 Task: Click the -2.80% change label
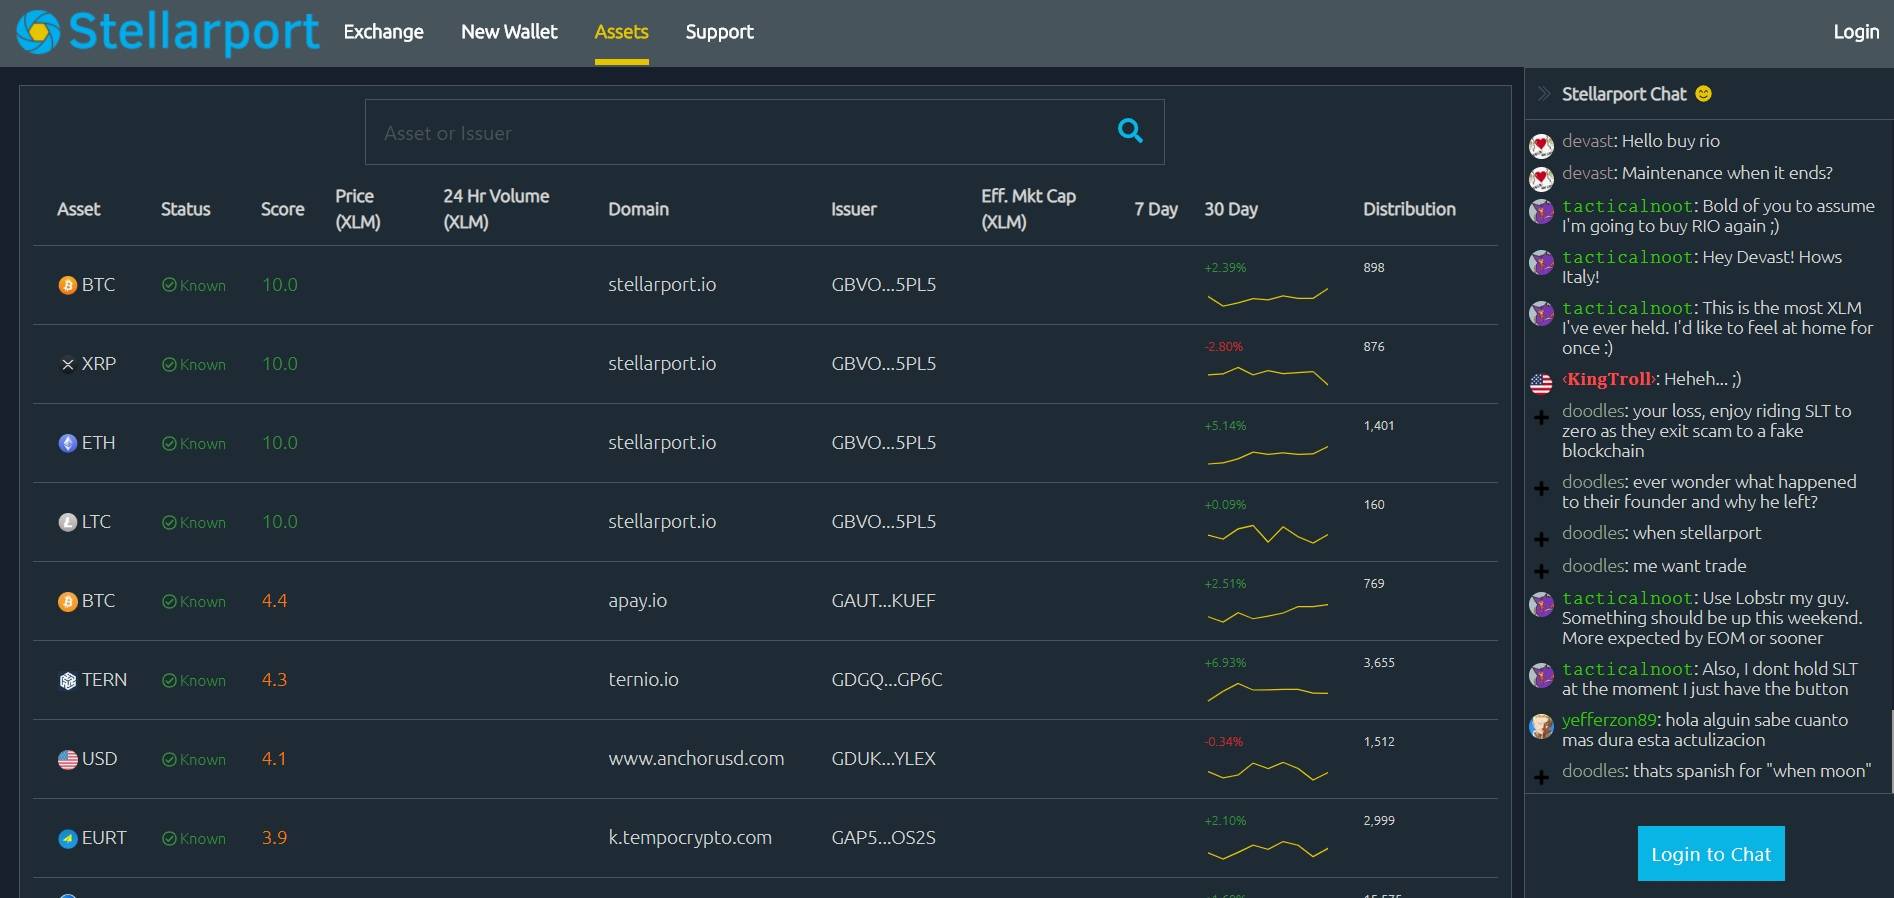(x=1224, y=347)
